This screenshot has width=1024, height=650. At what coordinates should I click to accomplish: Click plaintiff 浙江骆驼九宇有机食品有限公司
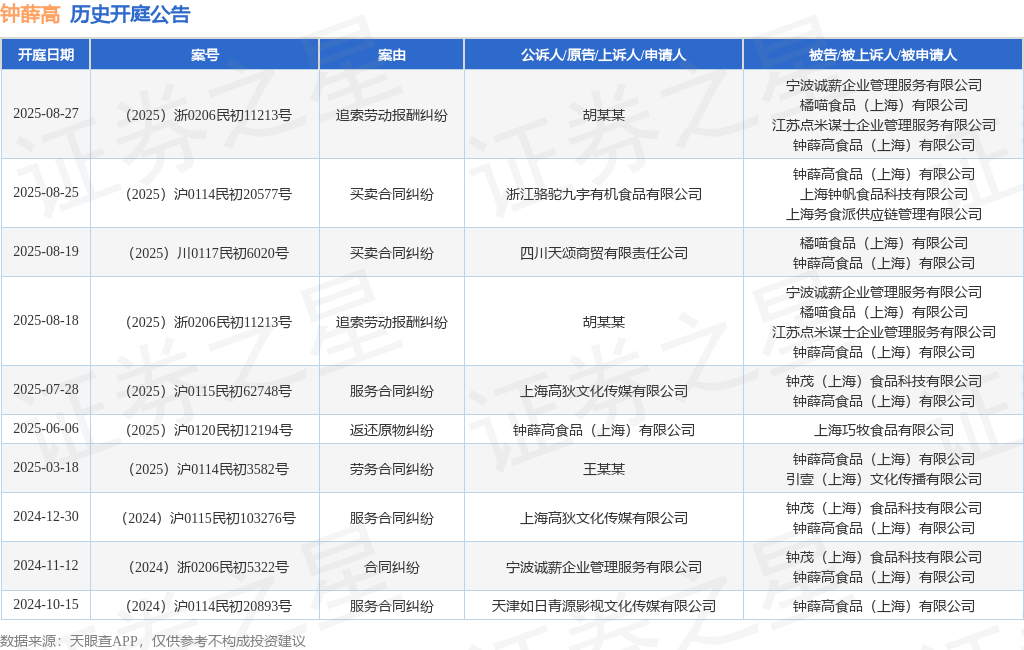604,194
